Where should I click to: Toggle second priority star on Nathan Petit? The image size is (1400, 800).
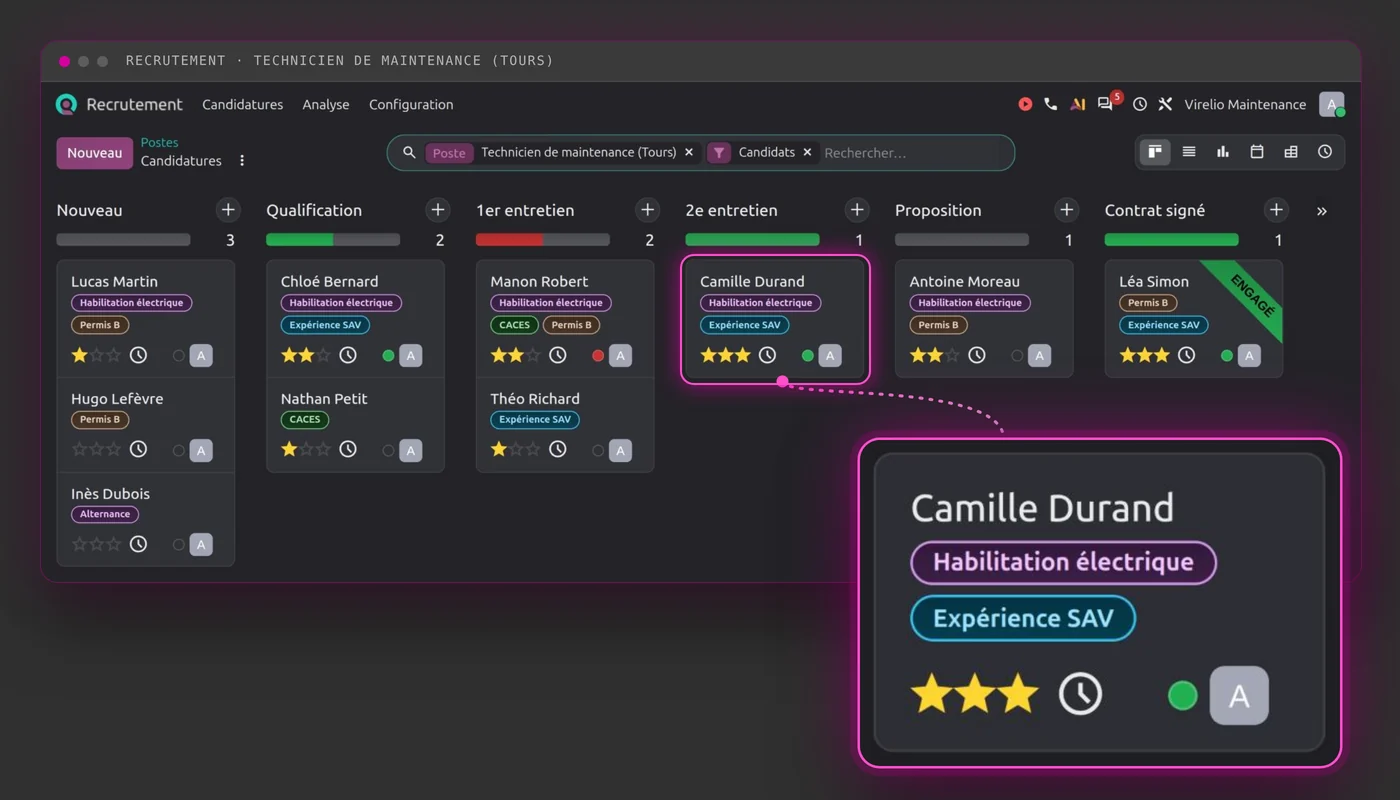tap(306, 450)
